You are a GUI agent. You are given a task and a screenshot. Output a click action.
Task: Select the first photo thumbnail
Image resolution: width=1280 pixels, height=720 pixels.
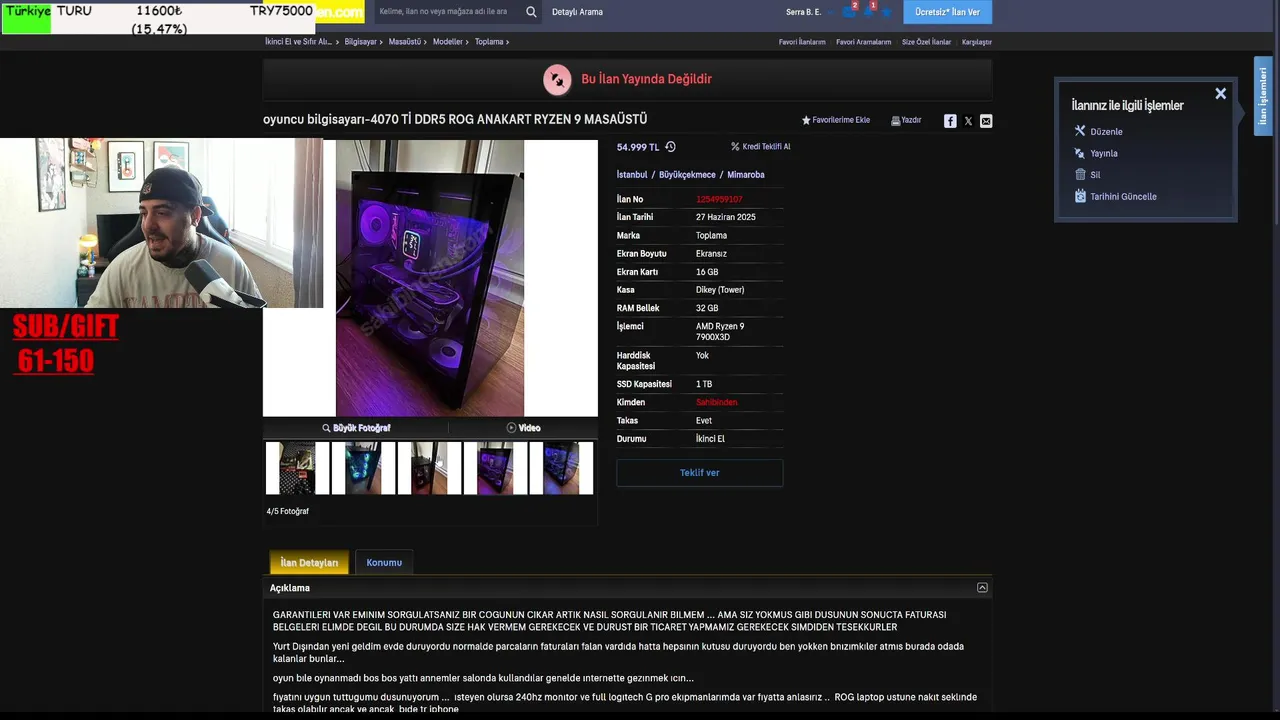(x=297, y=468)
